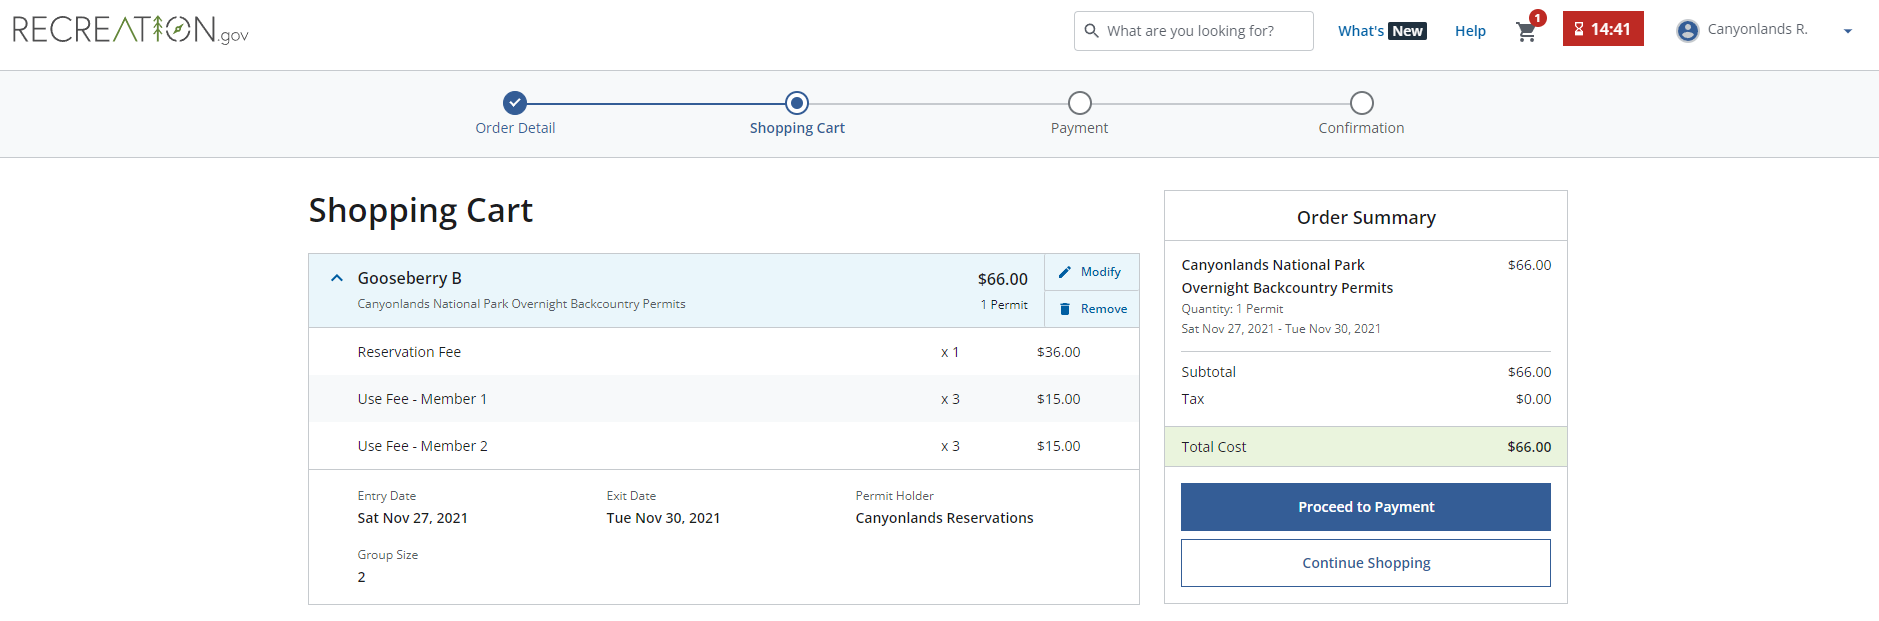Click the Confirmation step label
The width and height of the screenshot is (1879, 621).
point(1361,128)
